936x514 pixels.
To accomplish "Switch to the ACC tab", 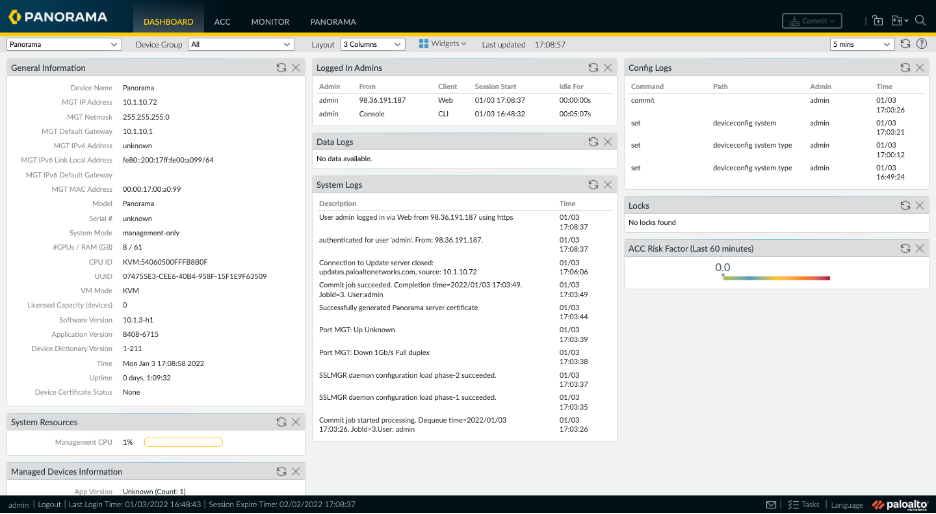I will [x=222, y=21].
